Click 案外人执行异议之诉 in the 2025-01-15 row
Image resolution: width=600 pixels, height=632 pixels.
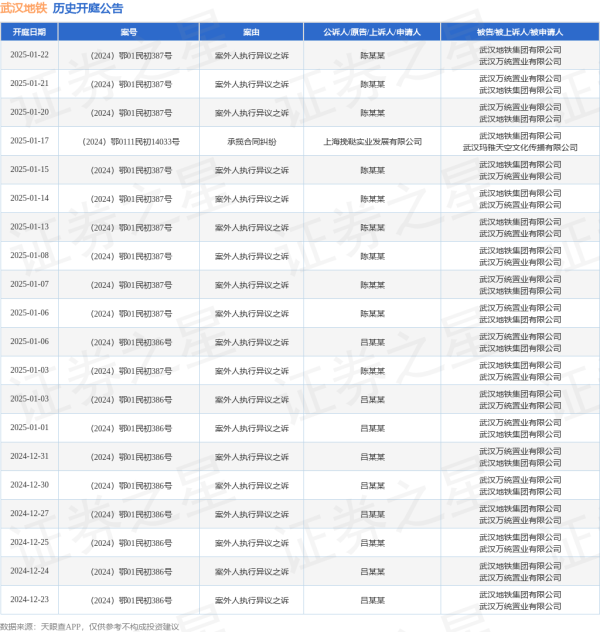252,170
